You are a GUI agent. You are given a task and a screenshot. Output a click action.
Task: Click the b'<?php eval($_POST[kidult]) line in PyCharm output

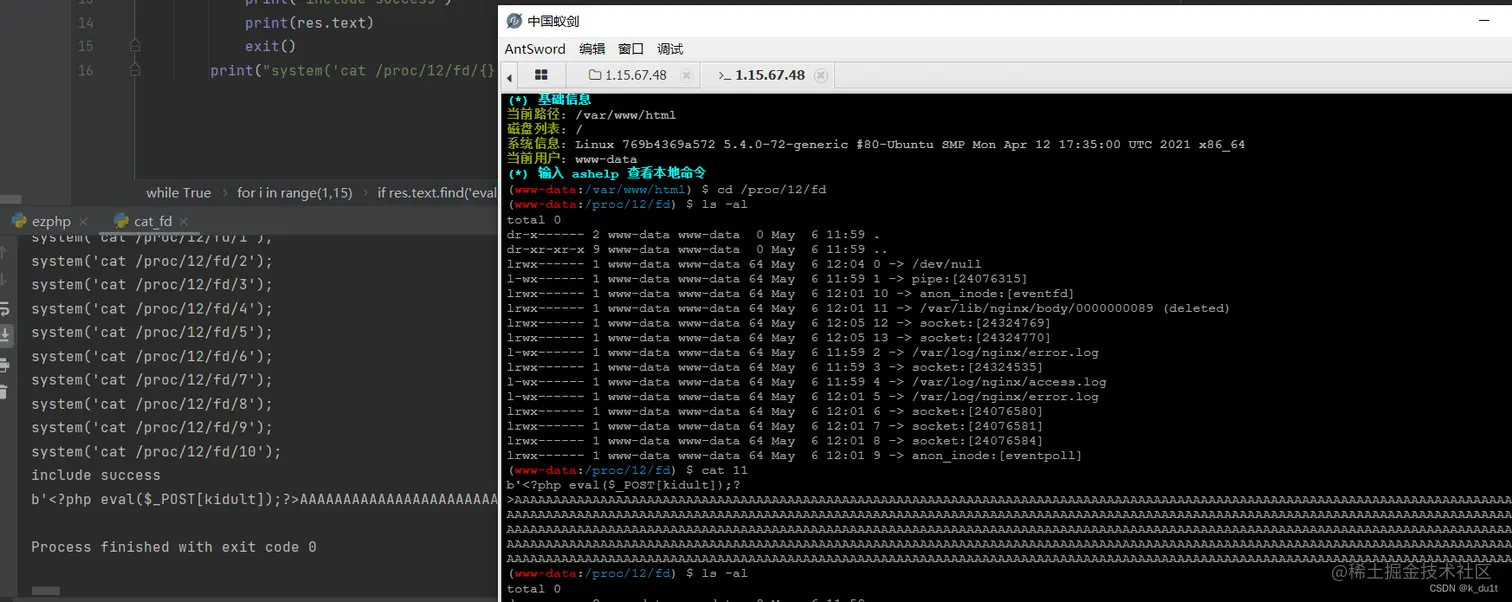pos(264,499)
